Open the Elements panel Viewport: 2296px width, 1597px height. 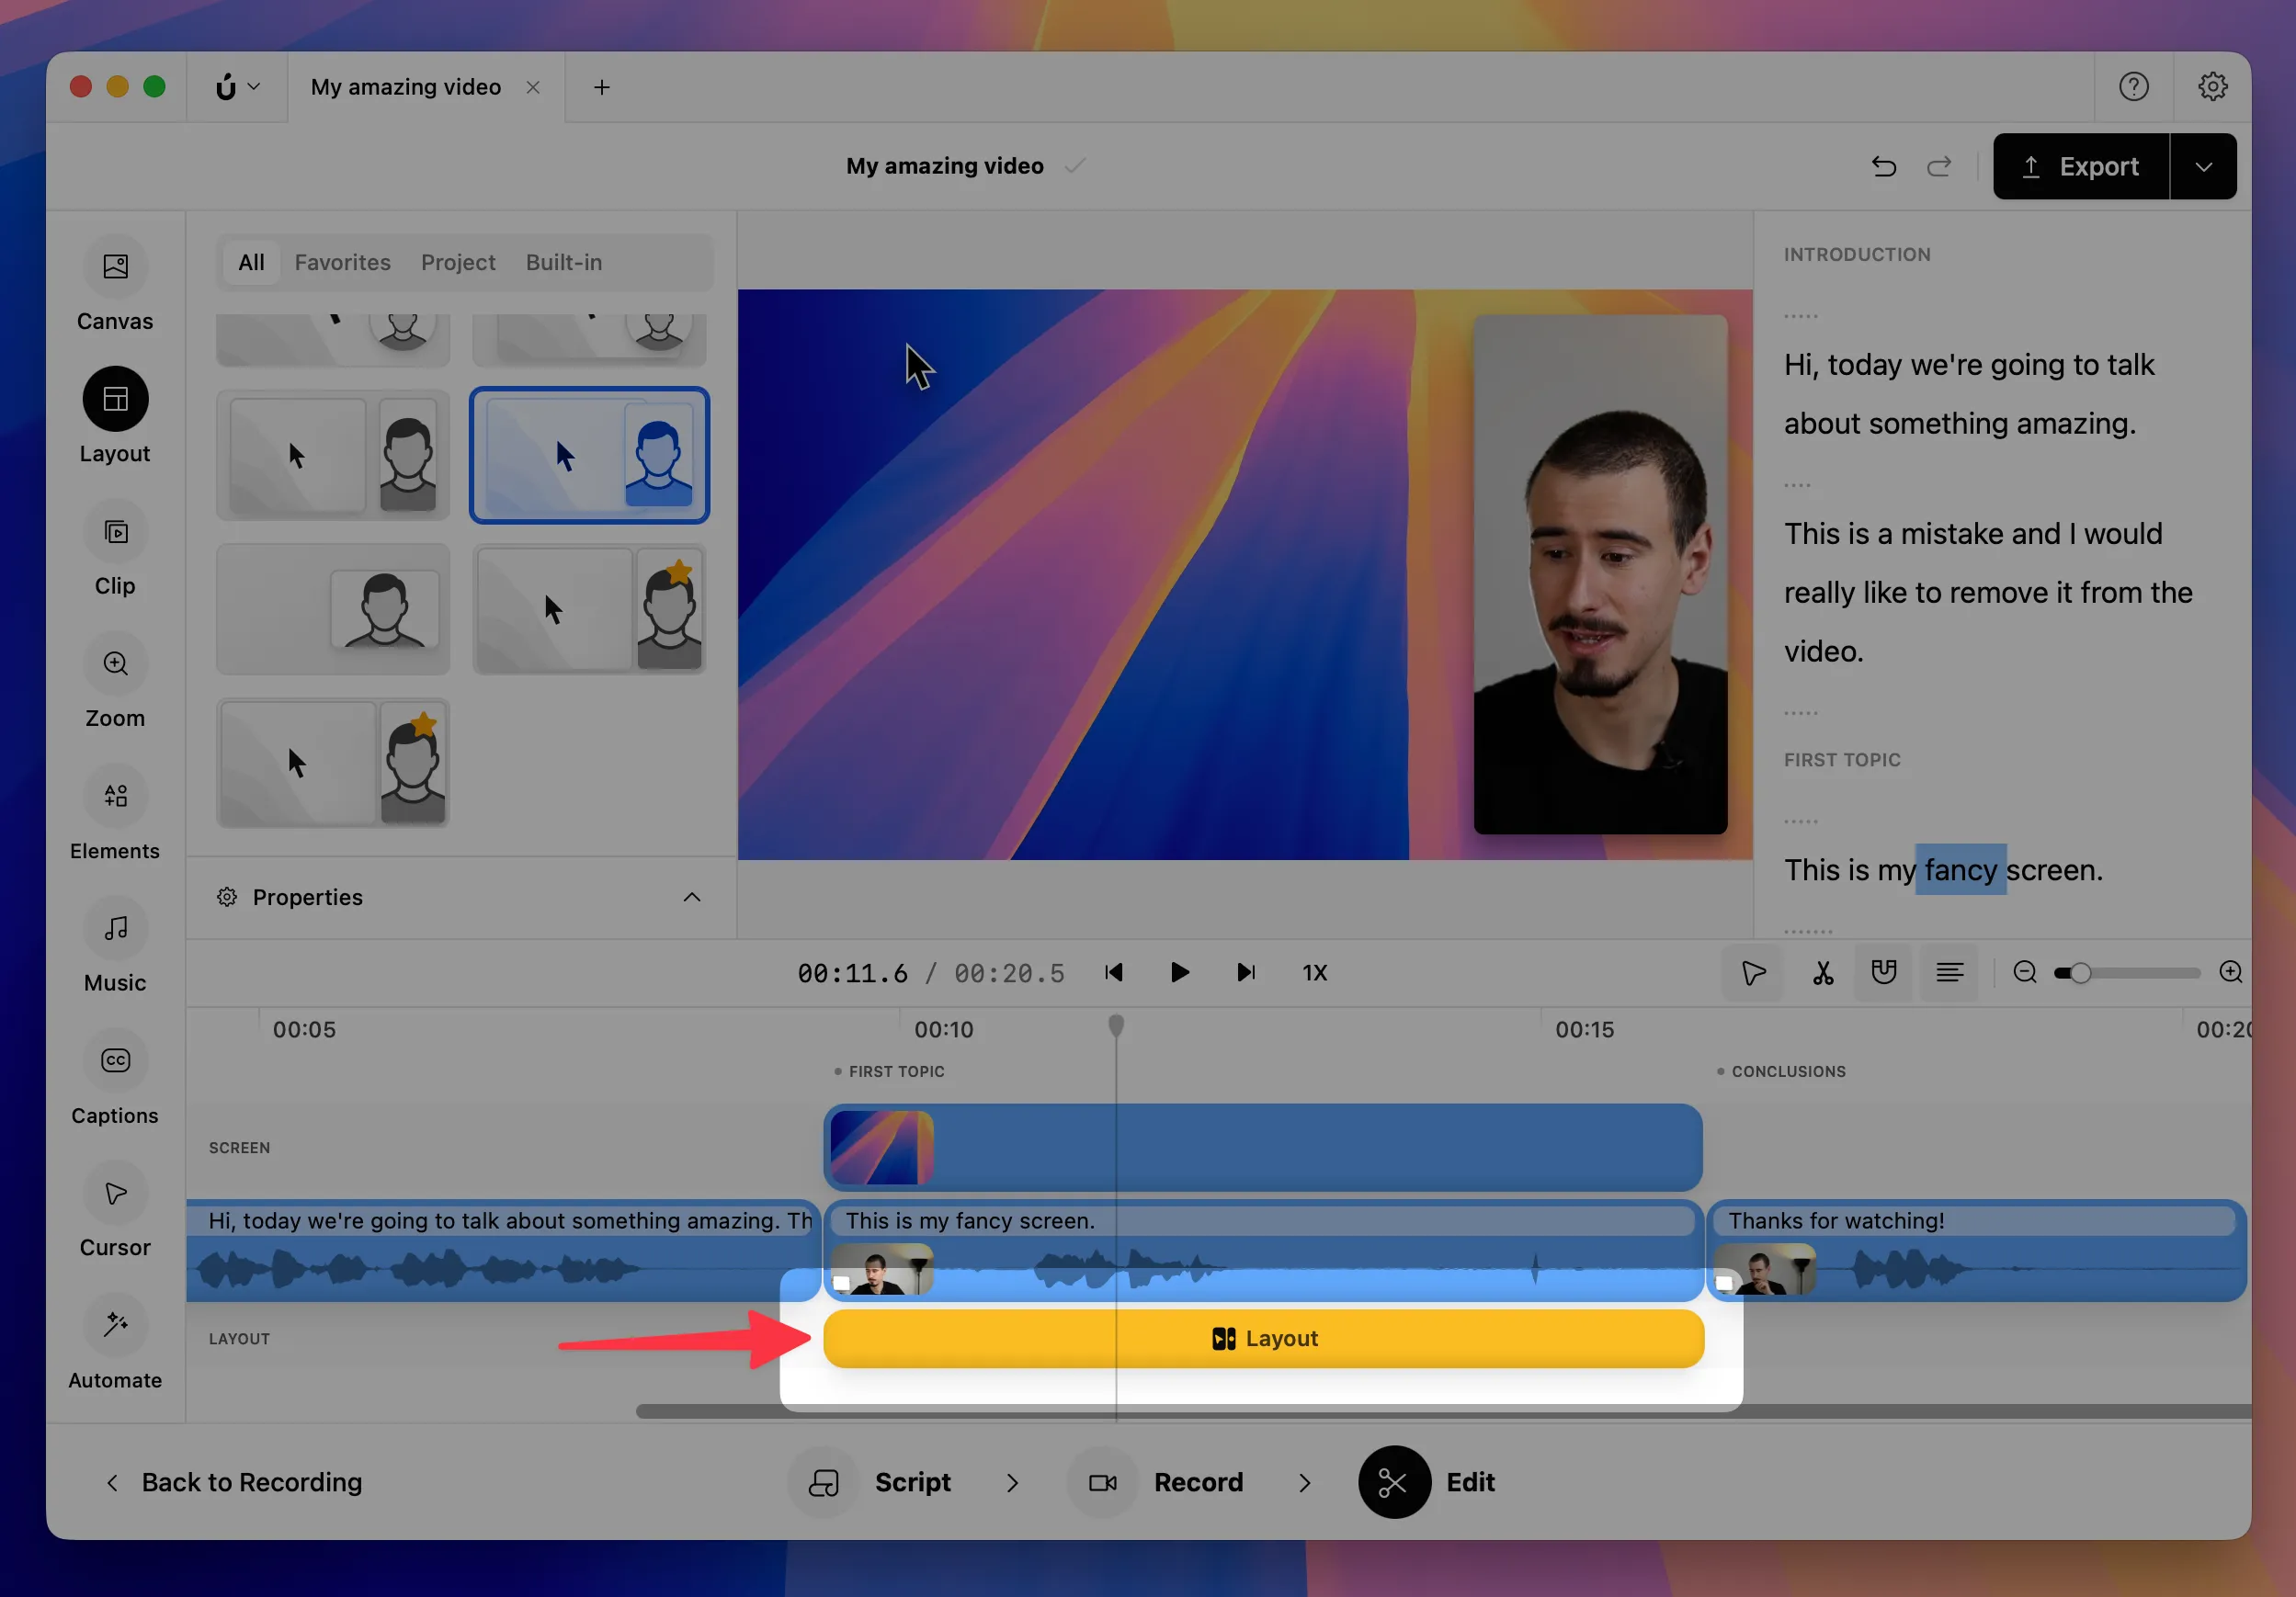115,813
